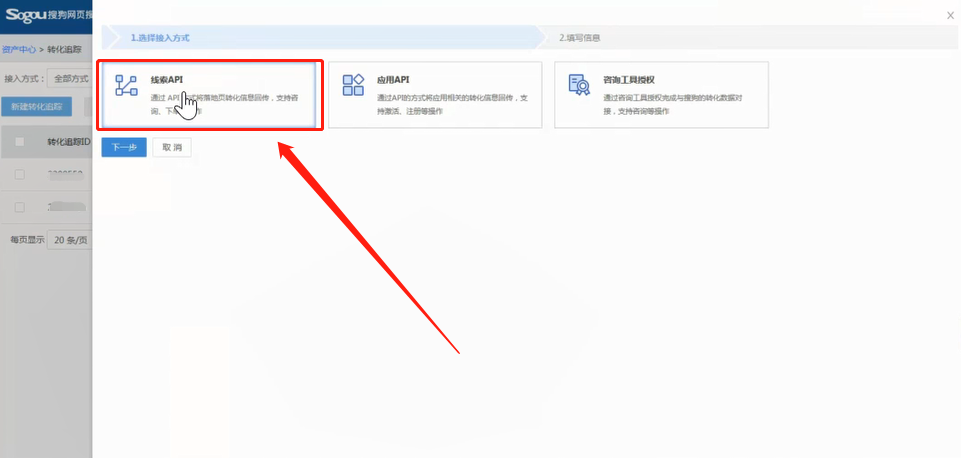Pick the 咨询工具授权 option title
This screenshot has width=961, height=458.
pos(628,79)
